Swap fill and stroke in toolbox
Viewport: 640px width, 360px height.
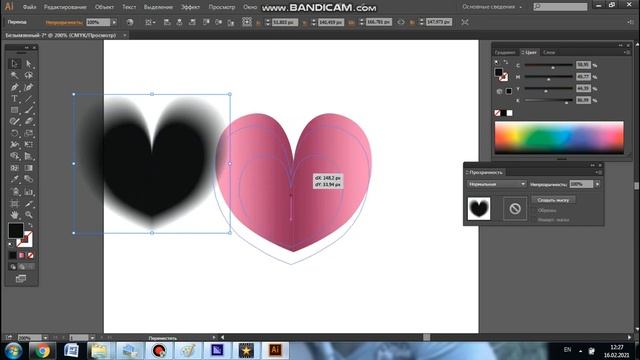(31, 225)
